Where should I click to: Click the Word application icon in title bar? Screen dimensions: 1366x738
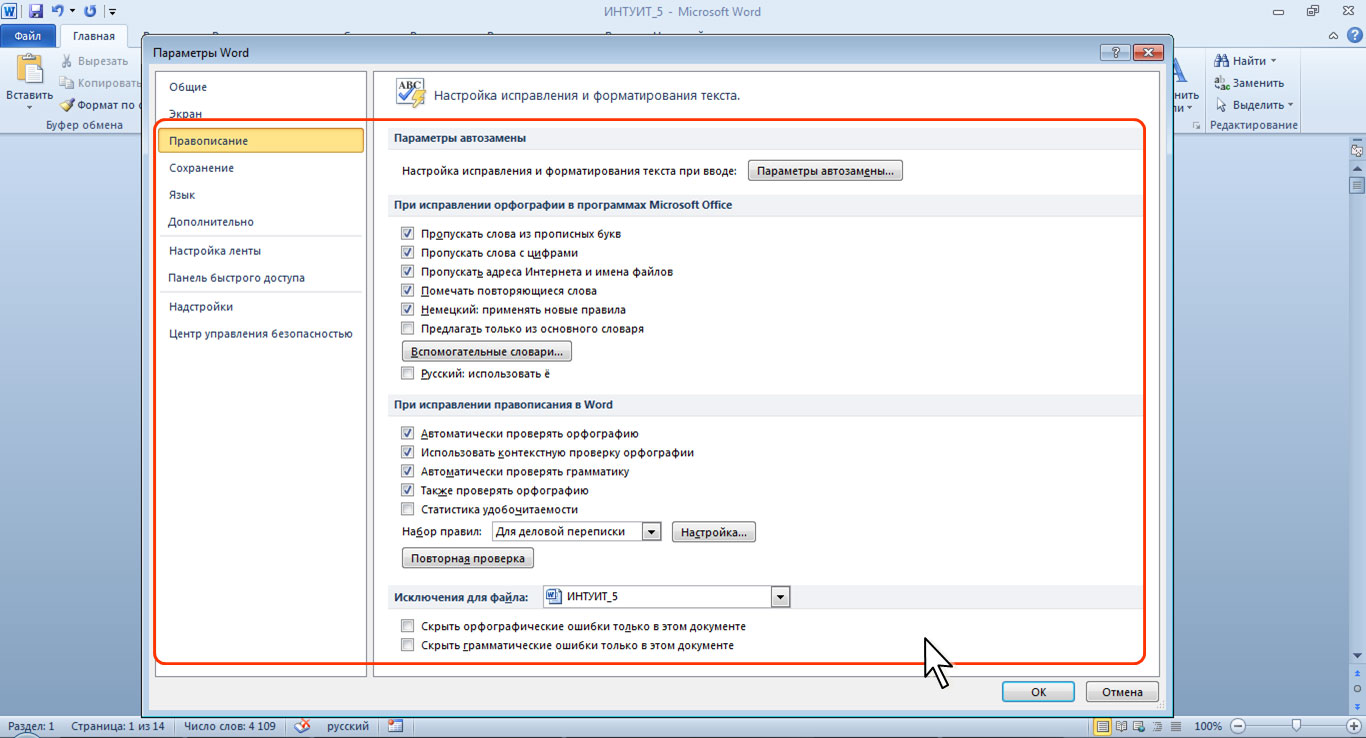tap(11, 12)
